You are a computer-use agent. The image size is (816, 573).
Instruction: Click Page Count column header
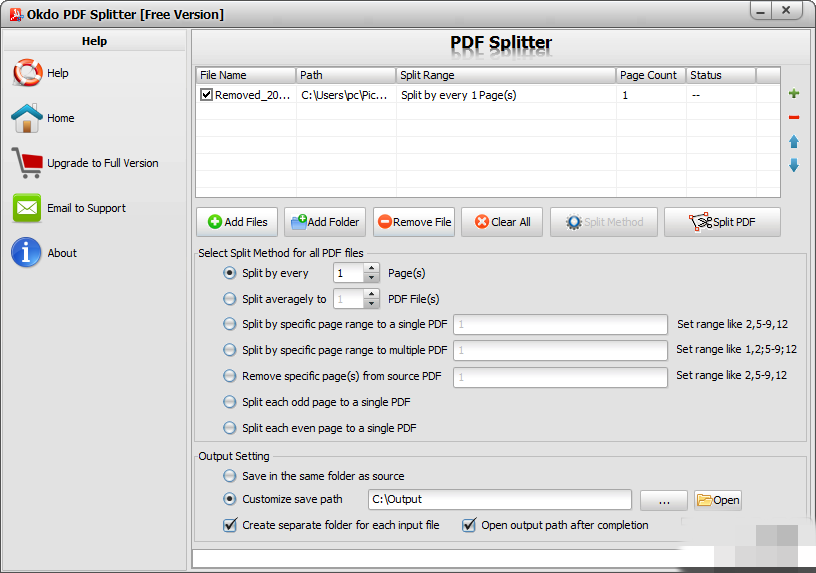click(x=651, y=75)
